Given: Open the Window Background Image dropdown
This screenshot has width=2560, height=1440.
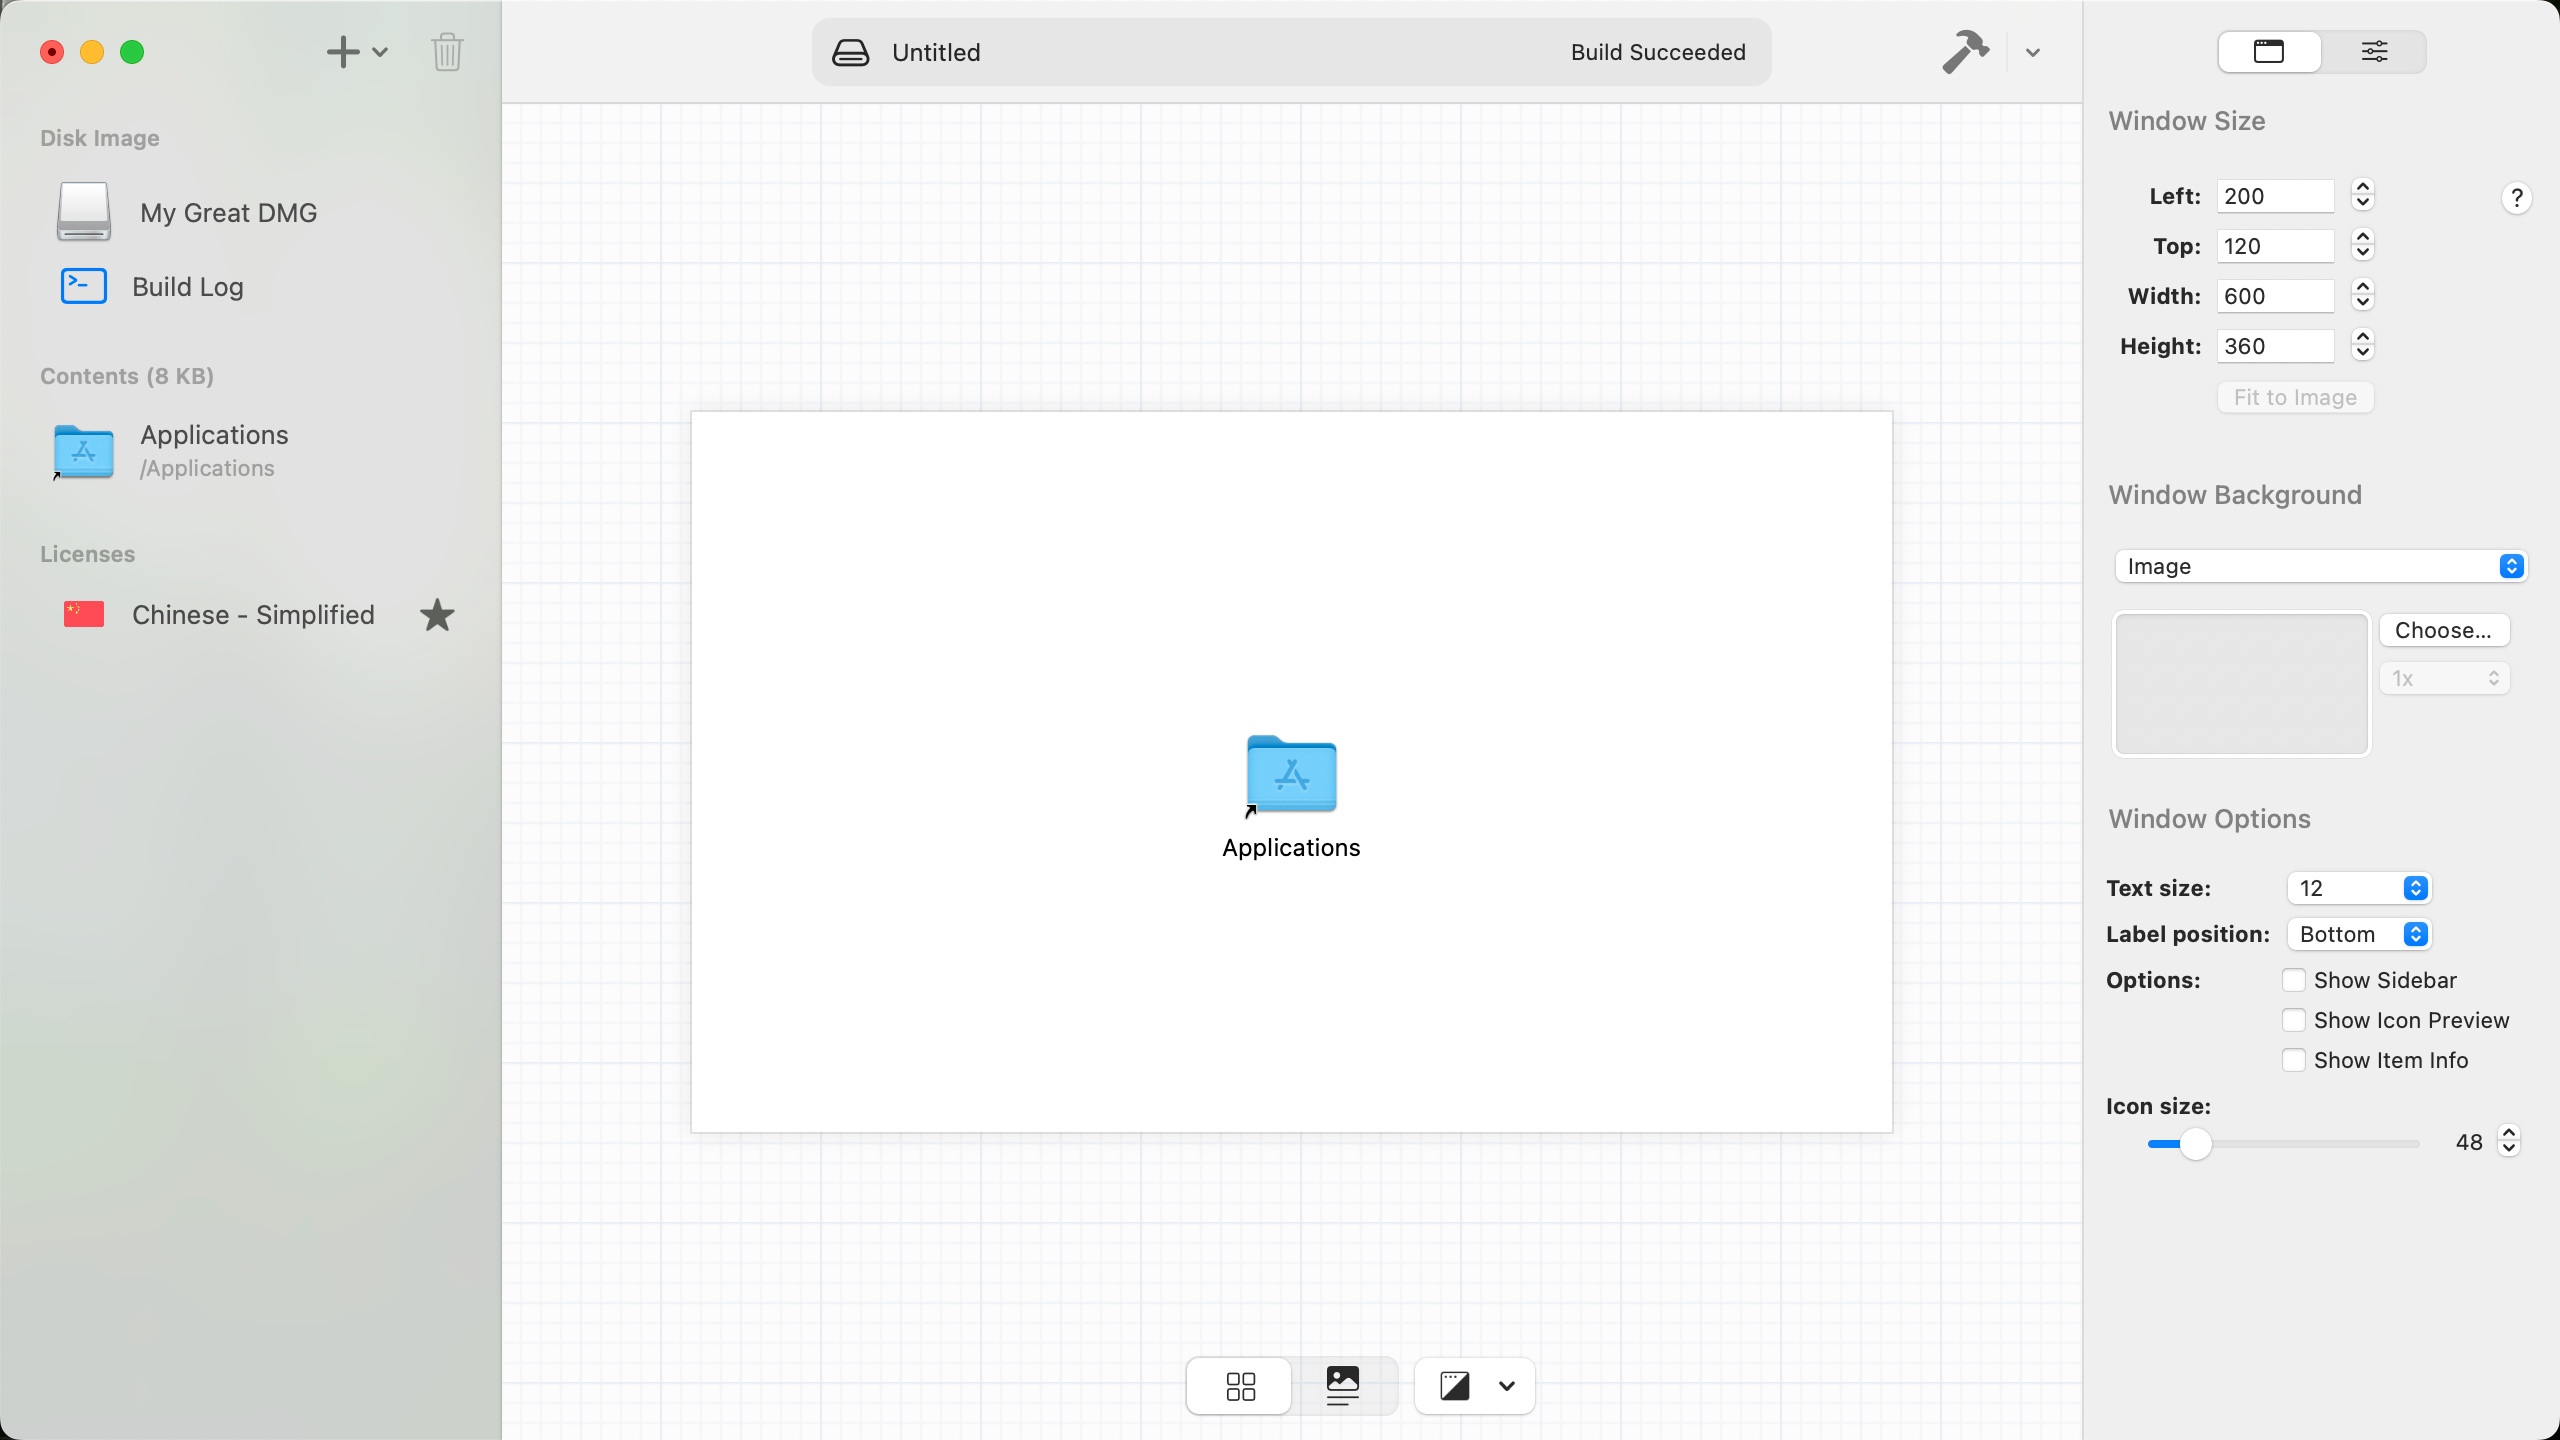Looking at the screenshot, I should tap(2320, 566).
